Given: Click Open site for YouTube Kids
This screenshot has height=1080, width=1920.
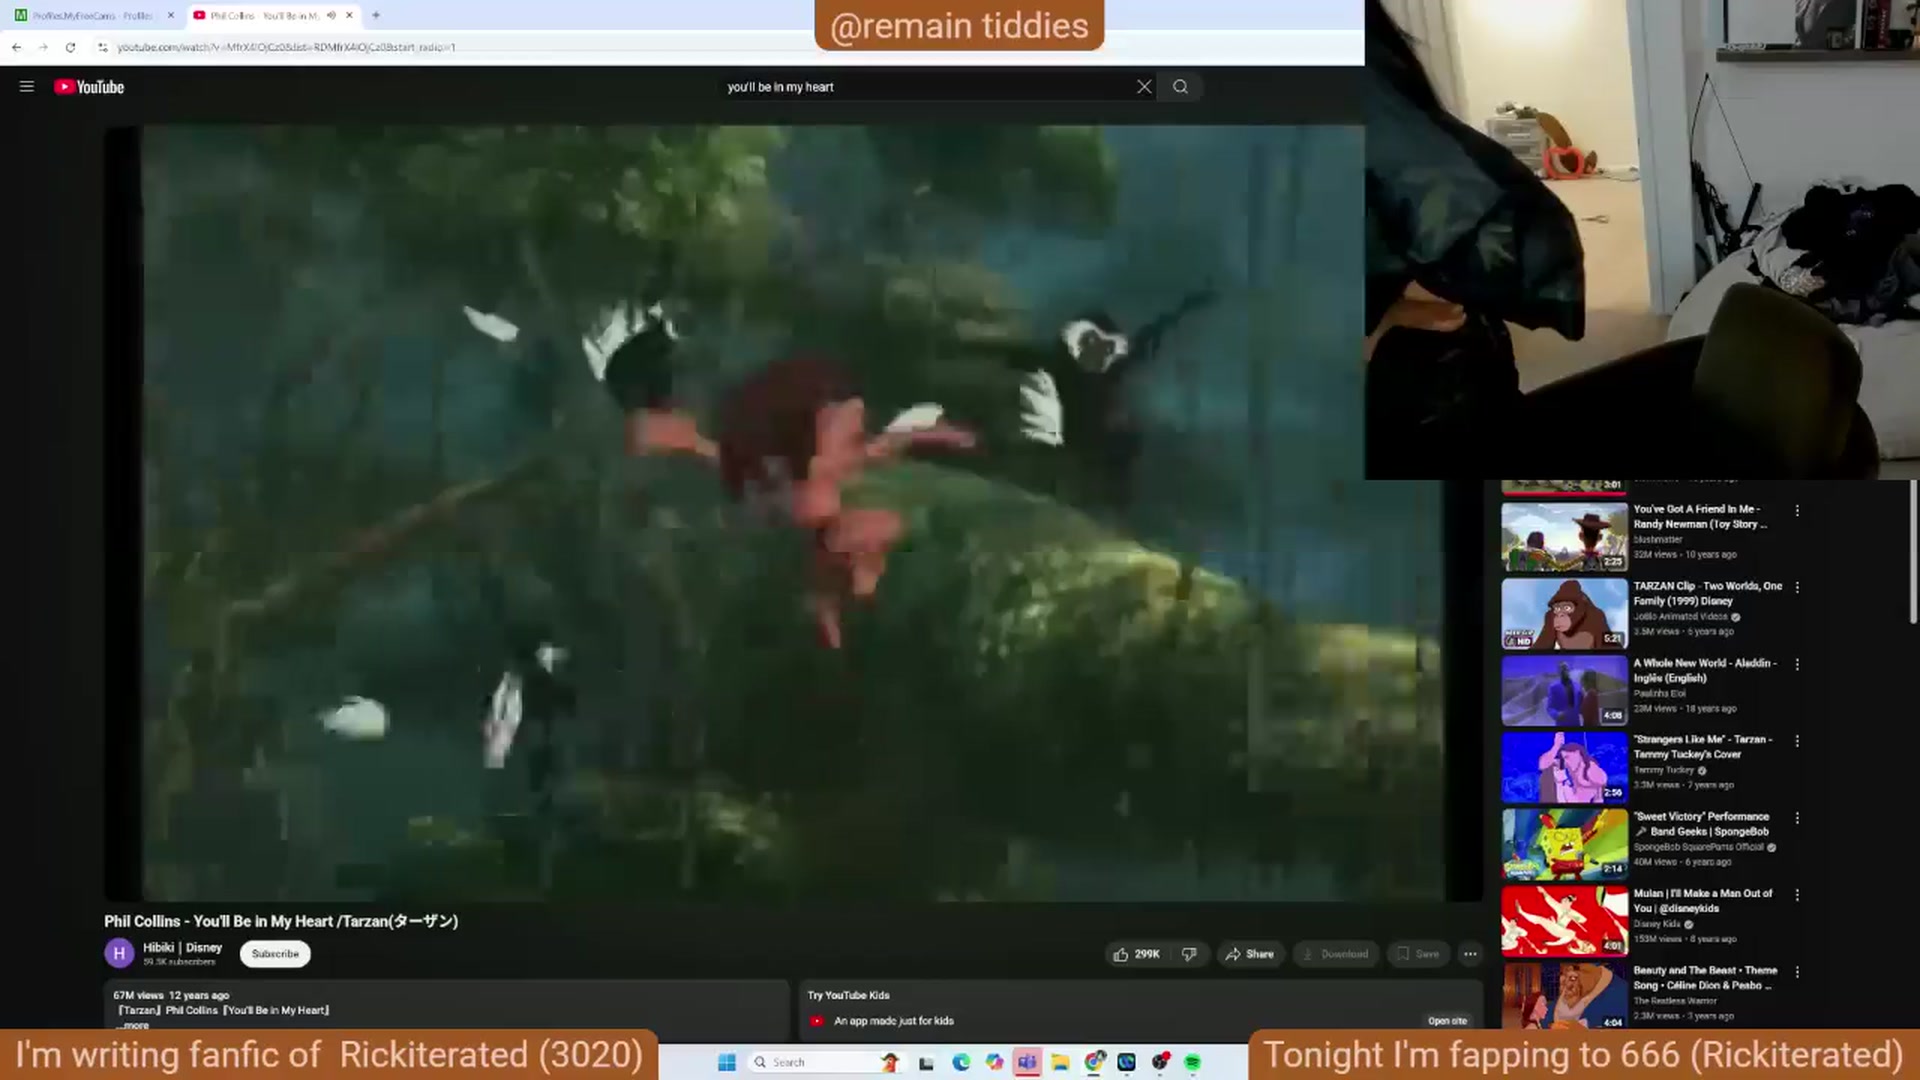Looking at the screenshot, I should [1447, 1021].
